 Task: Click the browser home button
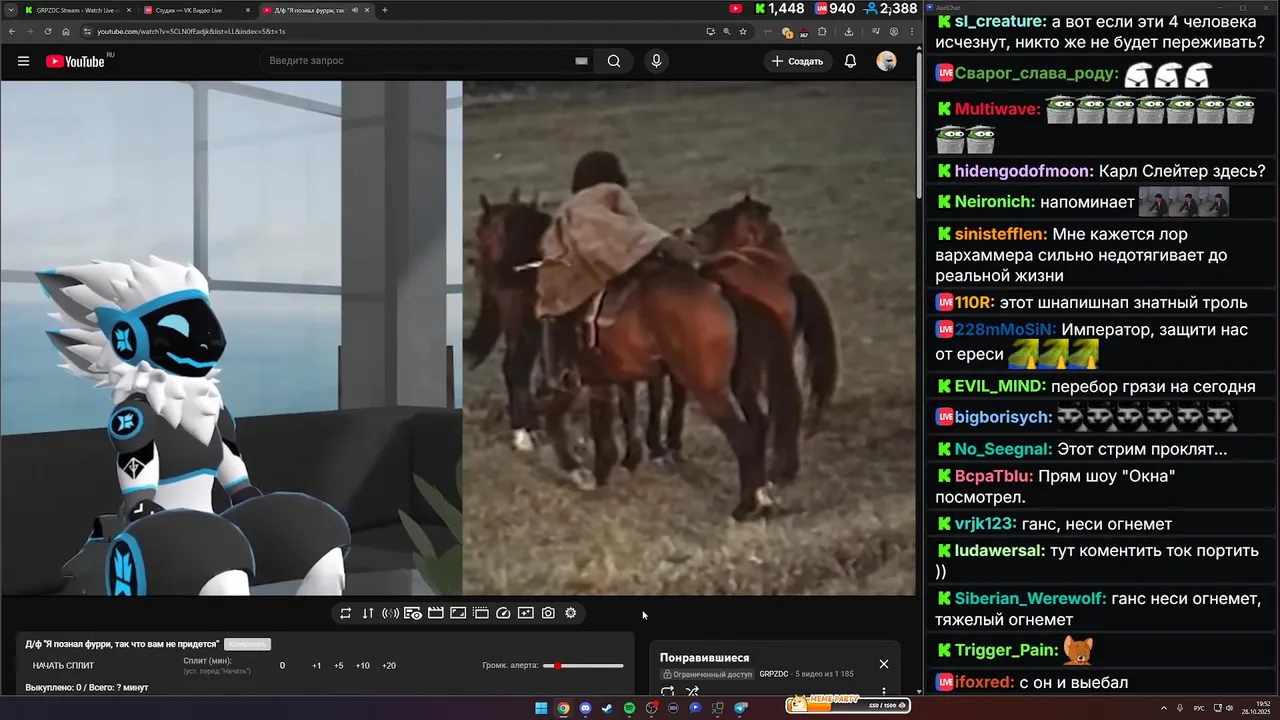tap(66, 31)
